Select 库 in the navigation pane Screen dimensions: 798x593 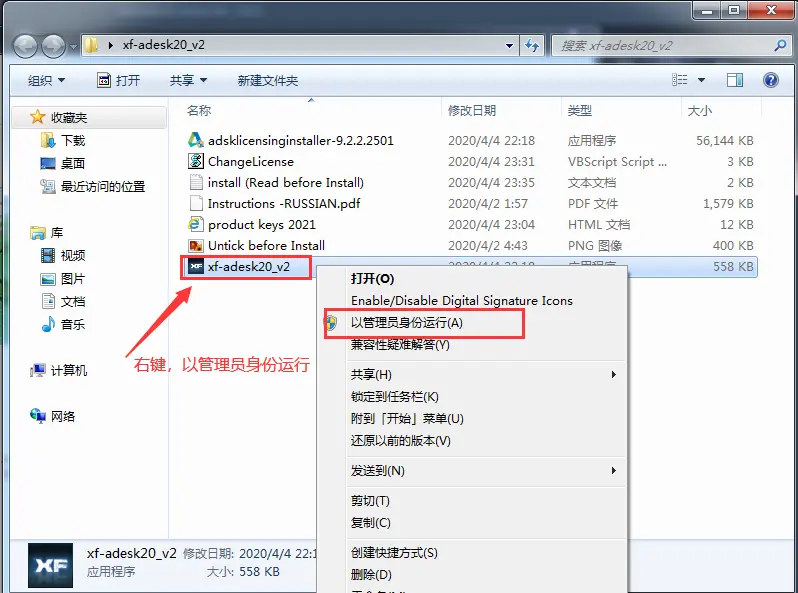(x=56, y=233)
